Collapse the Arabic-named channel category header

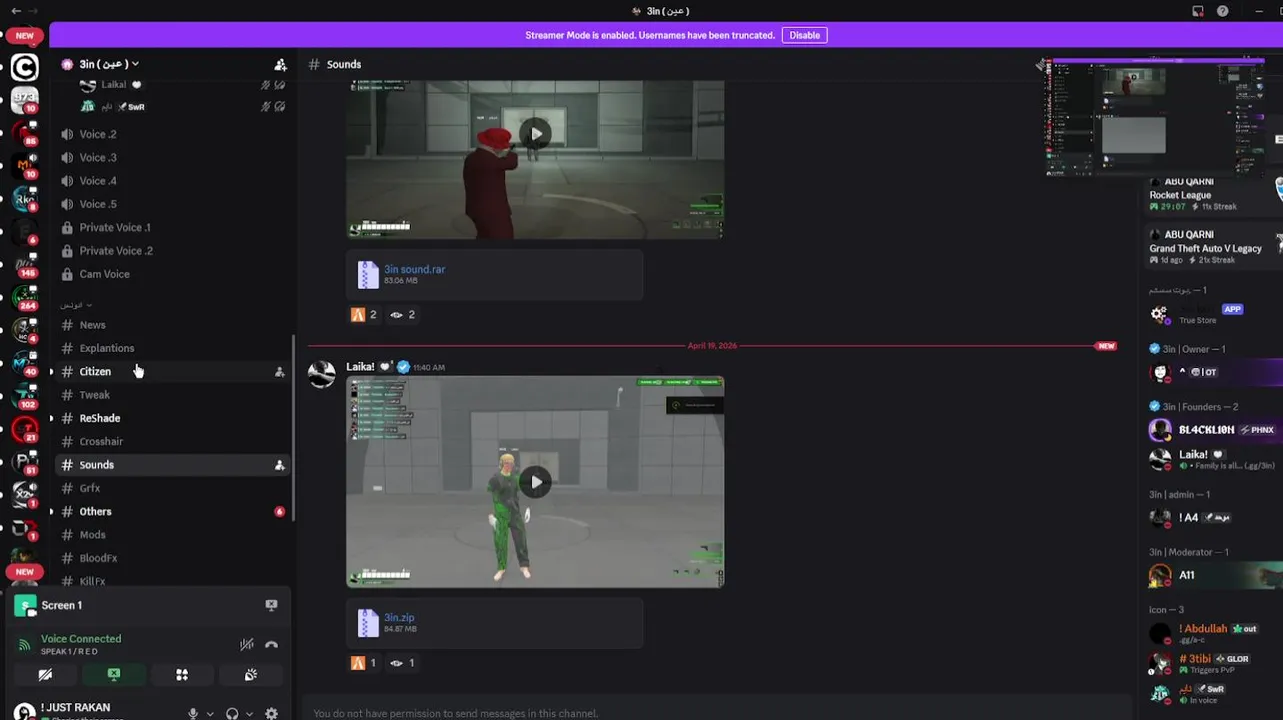pos(75,304)
